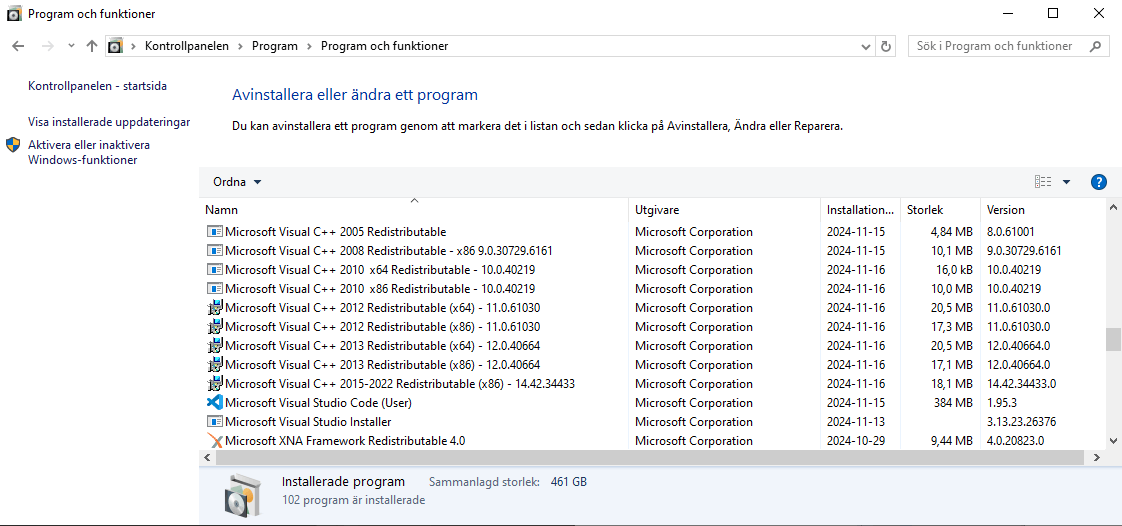This screenshot has width=1122, height=526.
Task: Expand the view options dropdown arrow
Action: [1066, 182]
